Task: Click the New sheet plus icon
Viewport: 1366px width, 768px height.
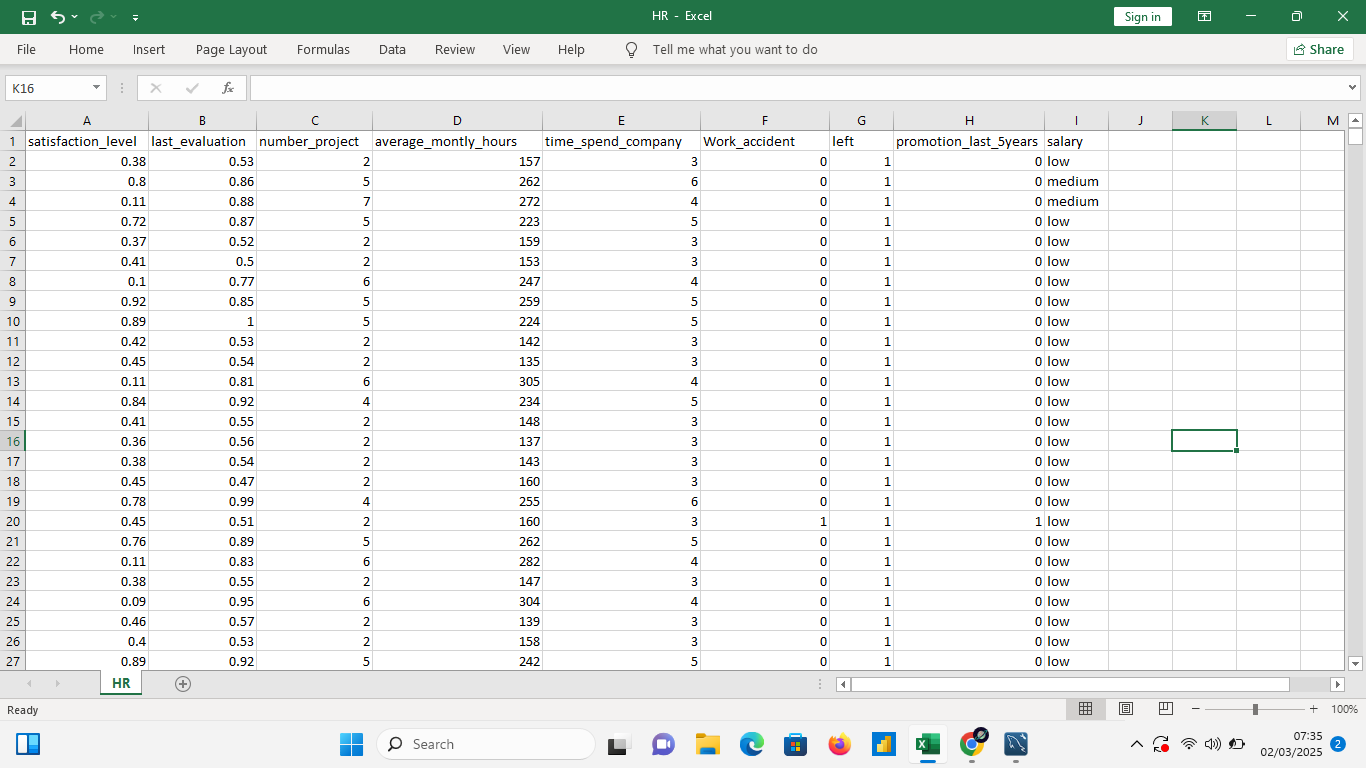Action: pyautogui.click(x=182, y=684)
